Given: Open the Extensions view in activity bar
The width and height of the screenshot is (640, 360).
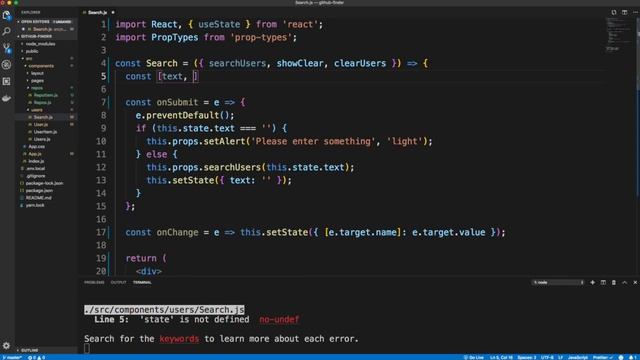Looking at the screenshot, I should pyautogui.click(x=7, y=81).
